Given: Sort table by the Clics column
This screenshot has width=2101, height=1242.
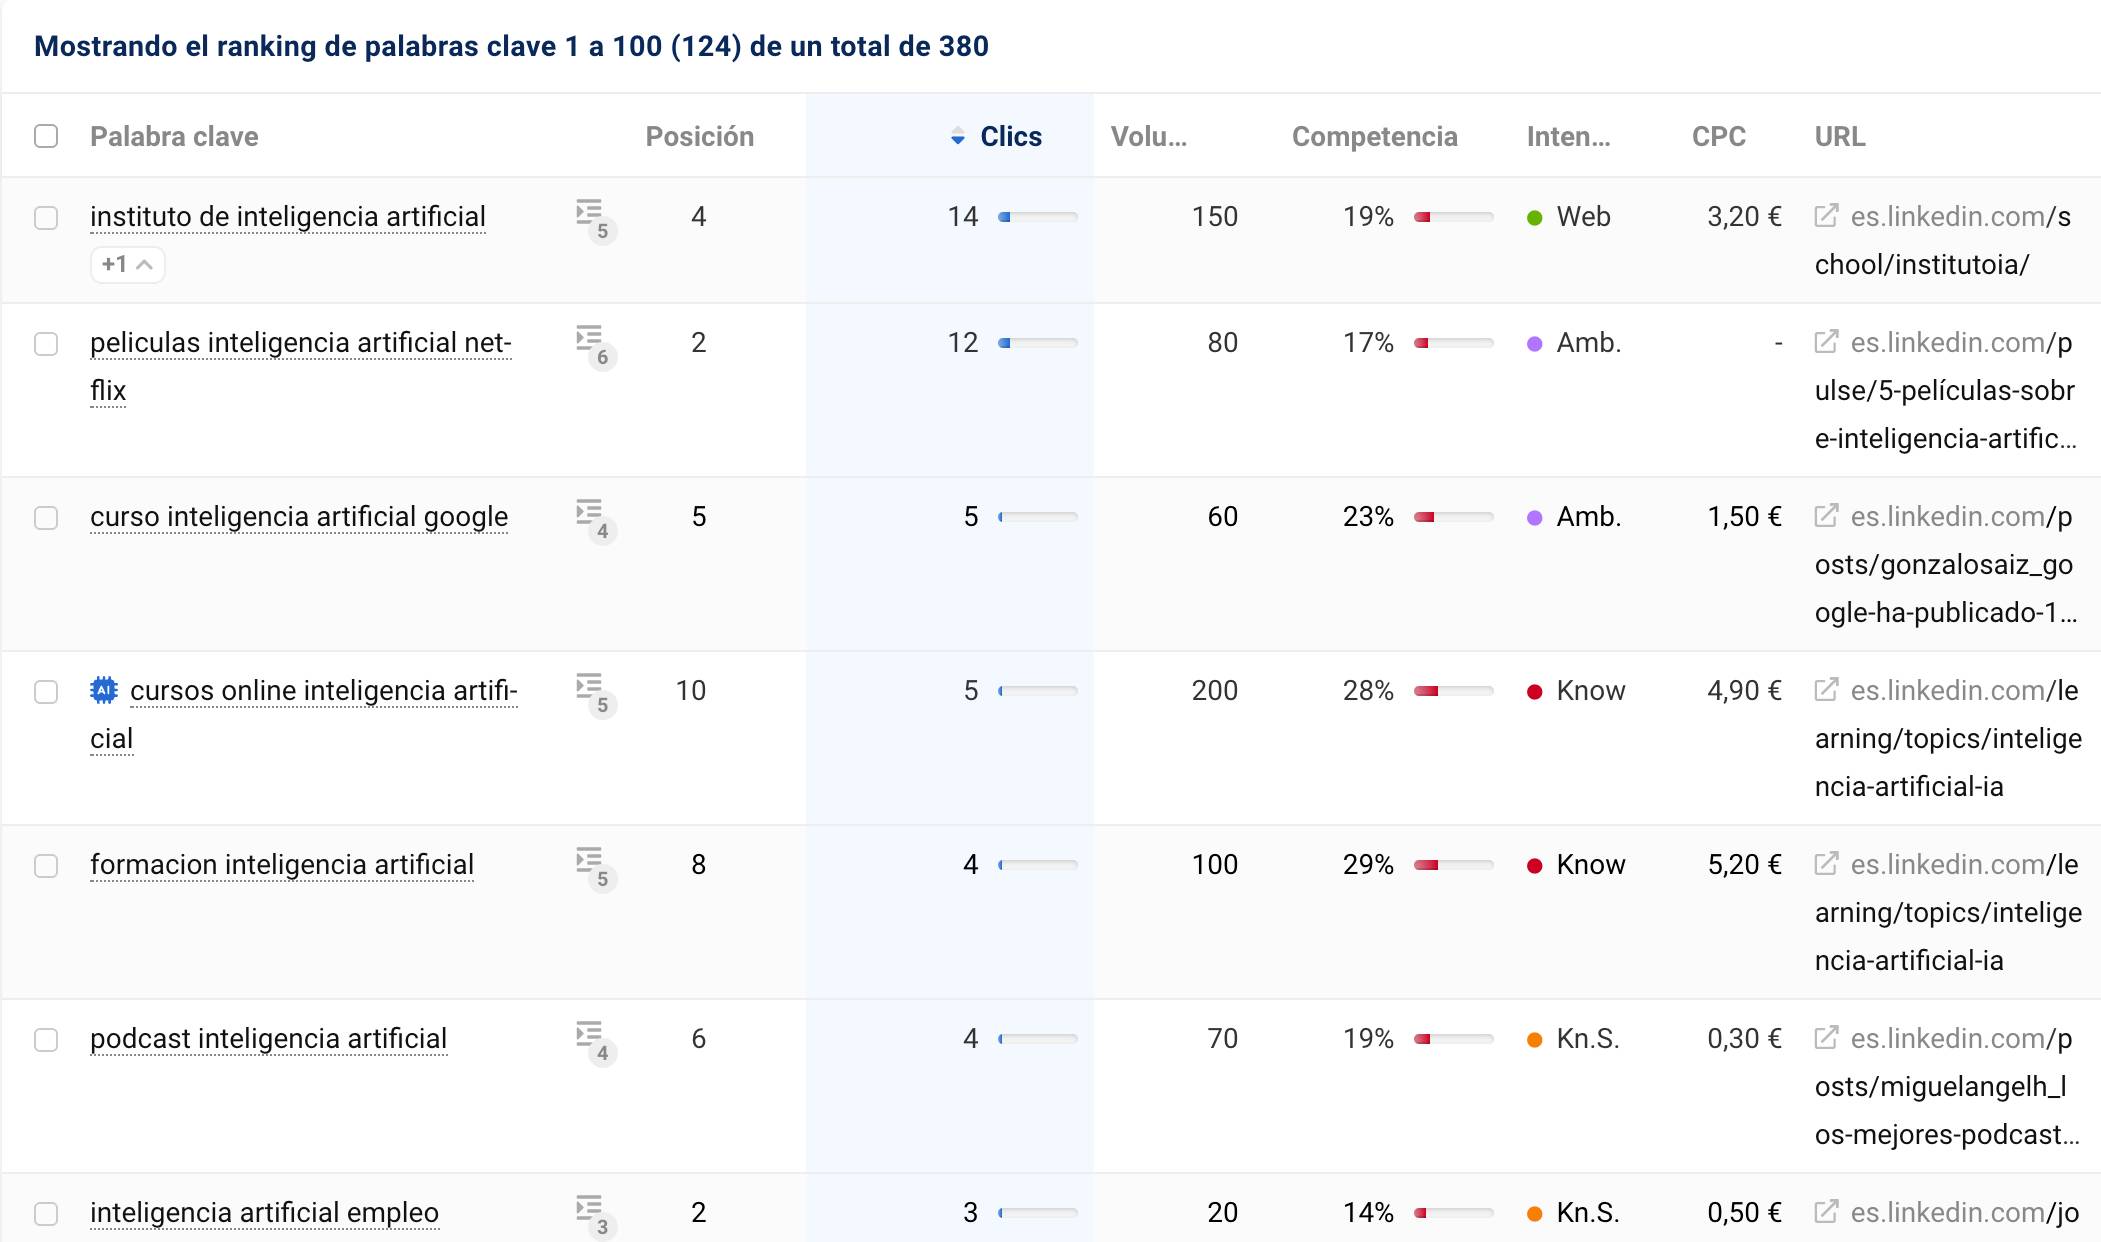Looking at the screenshot, I should click(x=1009, y=136).
